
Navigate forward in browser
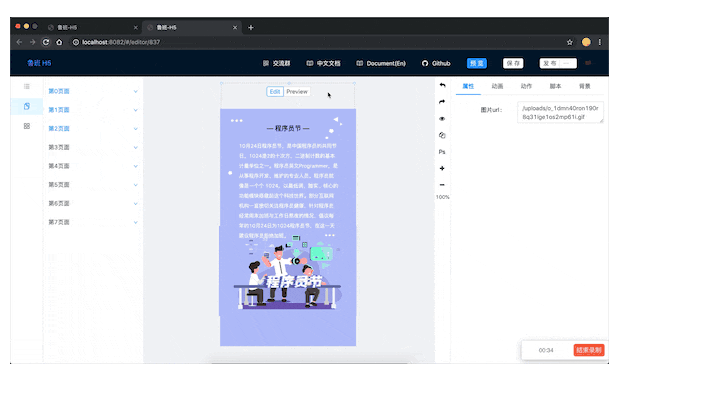point(32,42)
